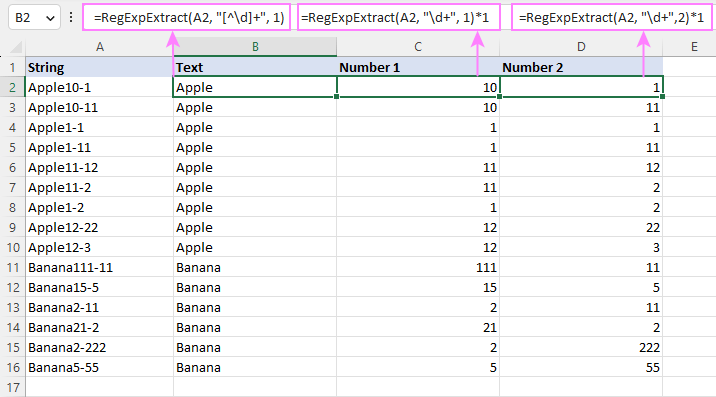
Task: Select cell containing 'Apple10-1'
Action: click(x=100, y=87)
